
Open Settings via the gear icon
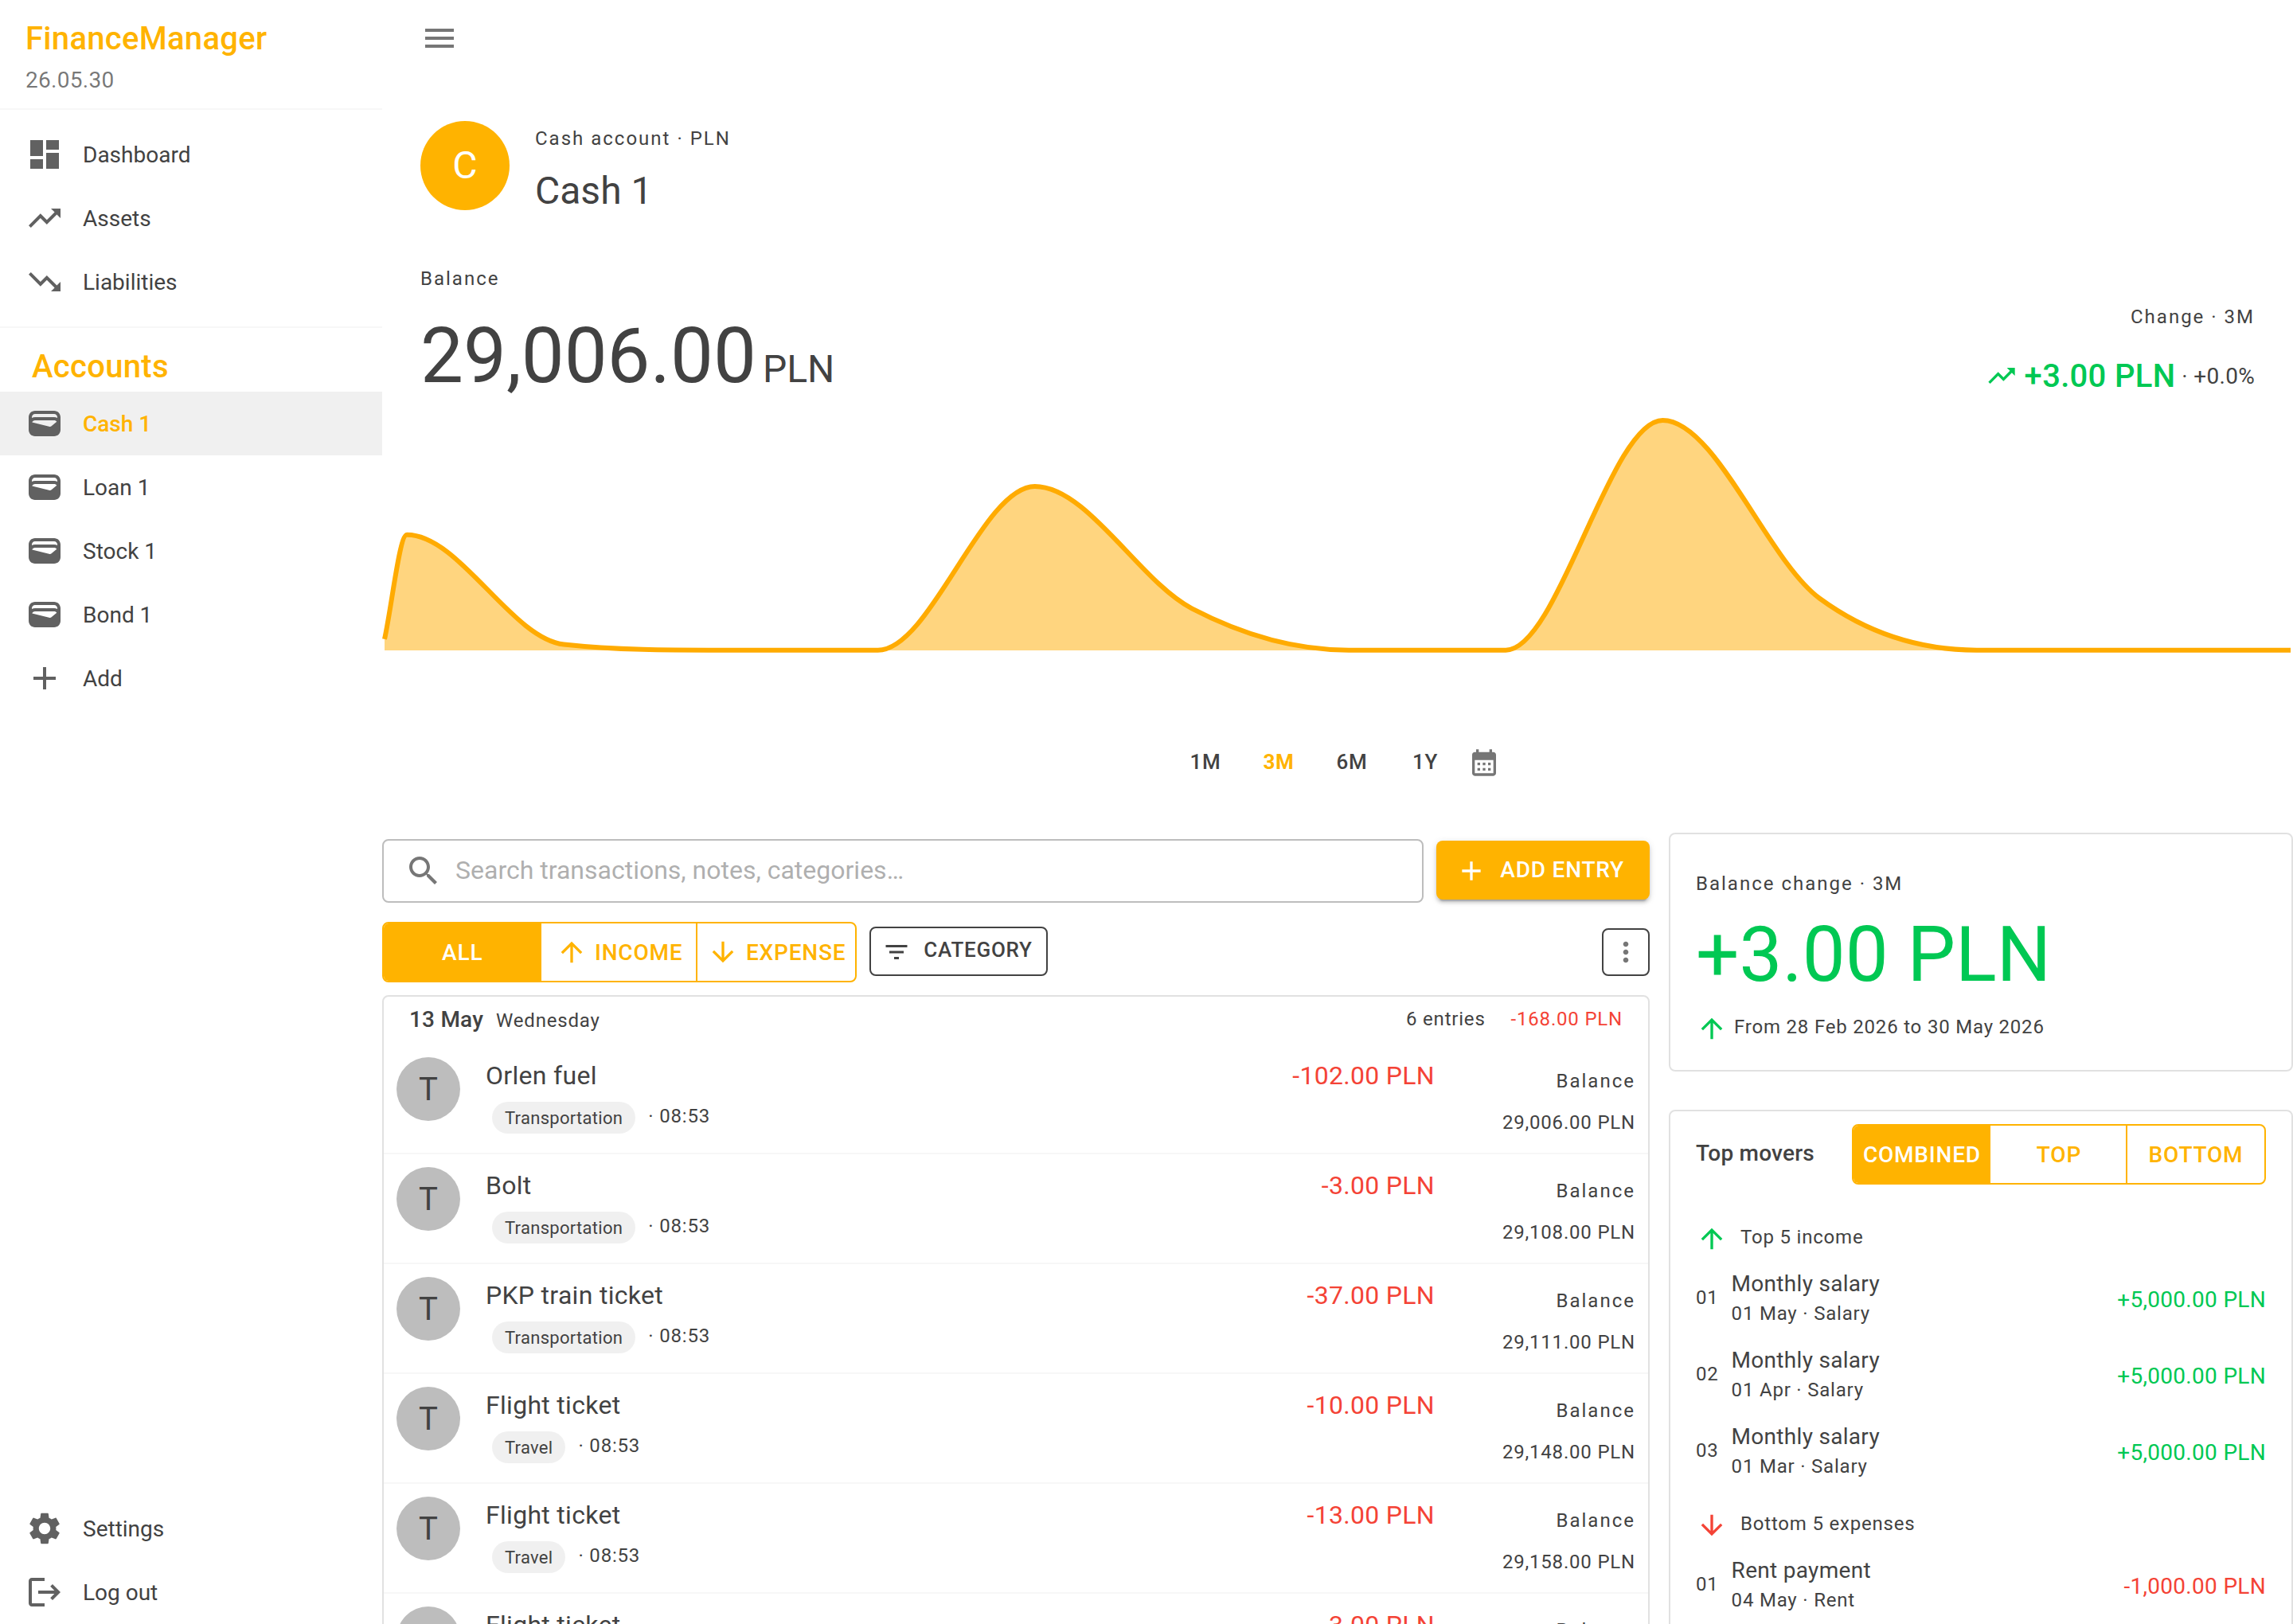click(45, 1528)
